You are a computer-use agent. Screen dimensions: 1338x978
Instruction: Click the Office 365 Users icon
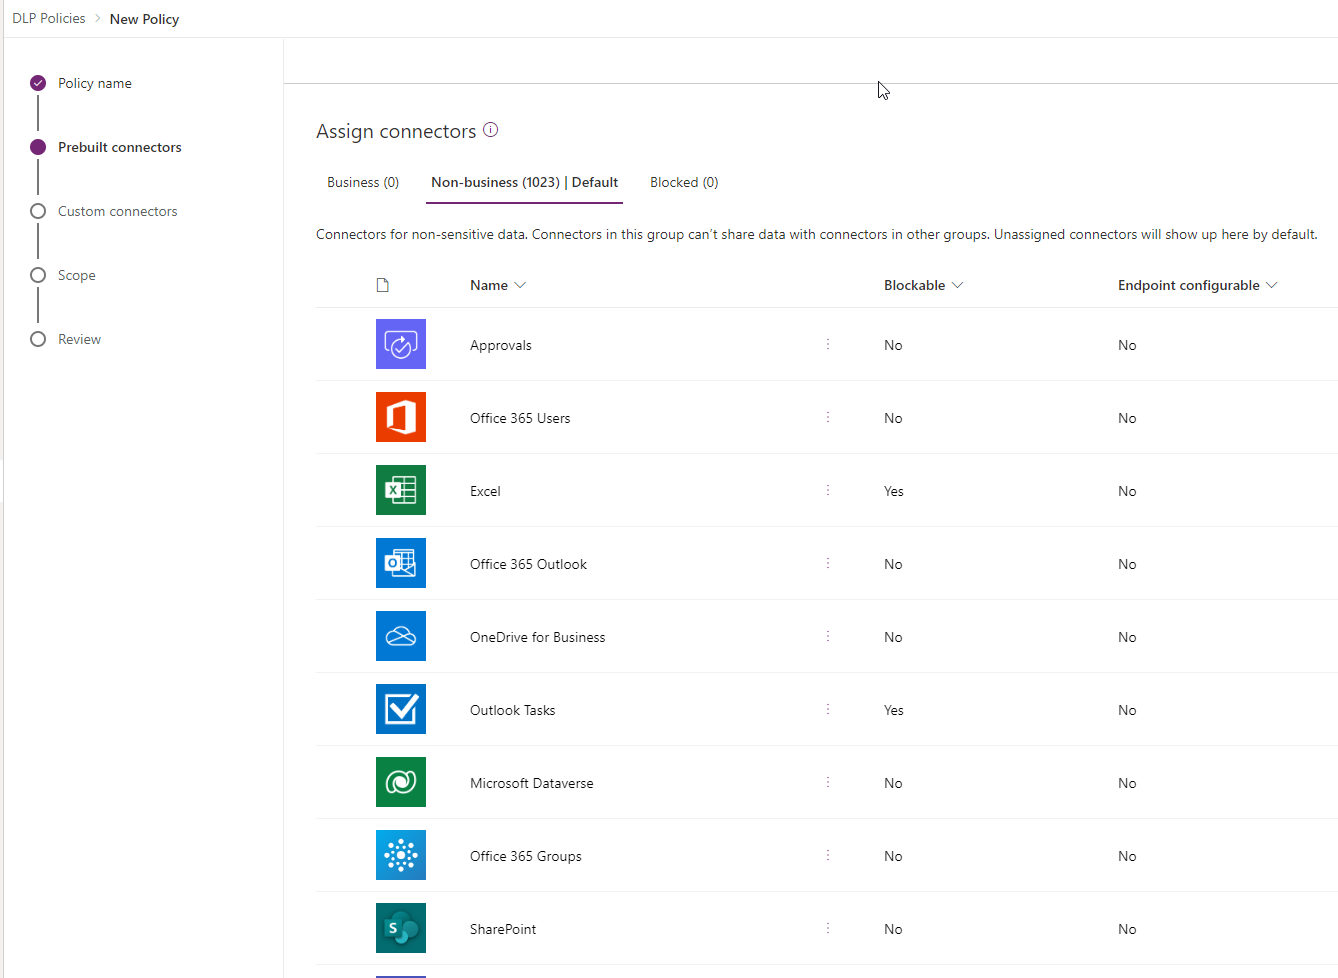(401, 417)
